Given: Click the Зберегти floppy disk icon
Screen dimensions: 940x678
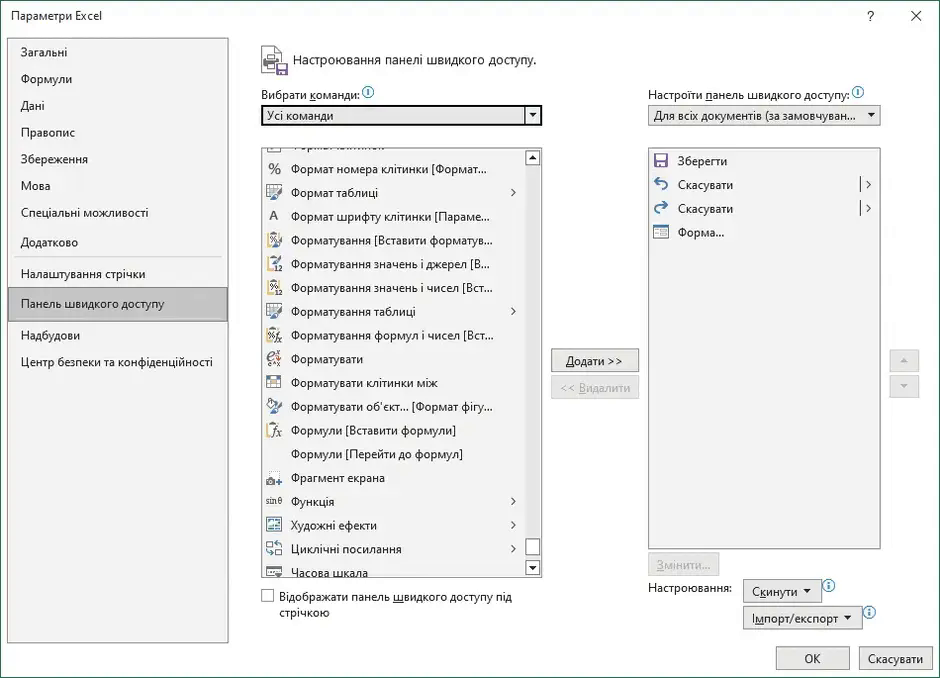Looking at the screenshot, I should (x=661, y=161).
